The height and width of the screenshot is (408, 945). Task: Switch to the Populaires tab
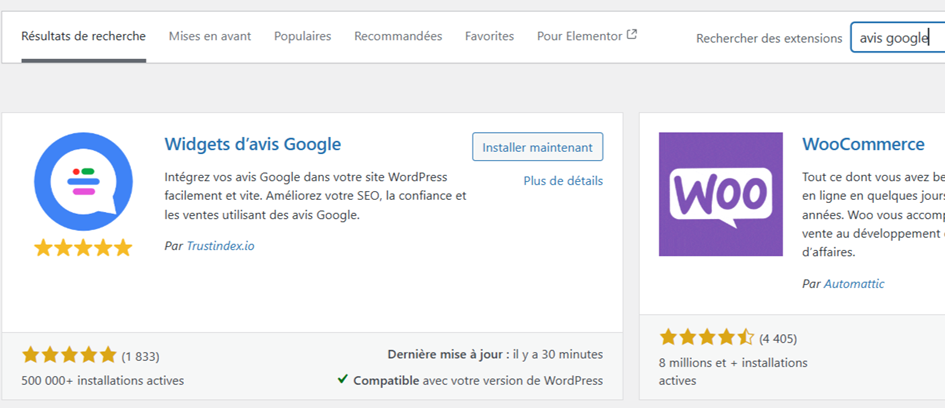point(303,36)
